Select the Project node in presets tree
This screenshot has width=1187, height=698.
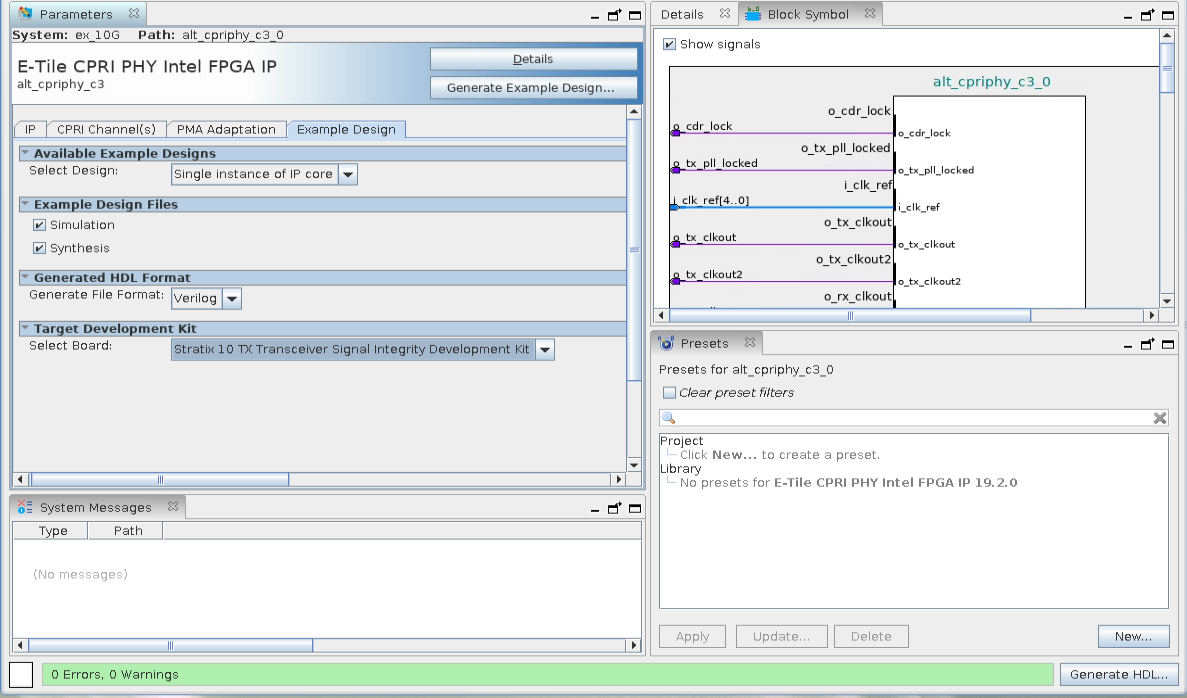(681, 441)
